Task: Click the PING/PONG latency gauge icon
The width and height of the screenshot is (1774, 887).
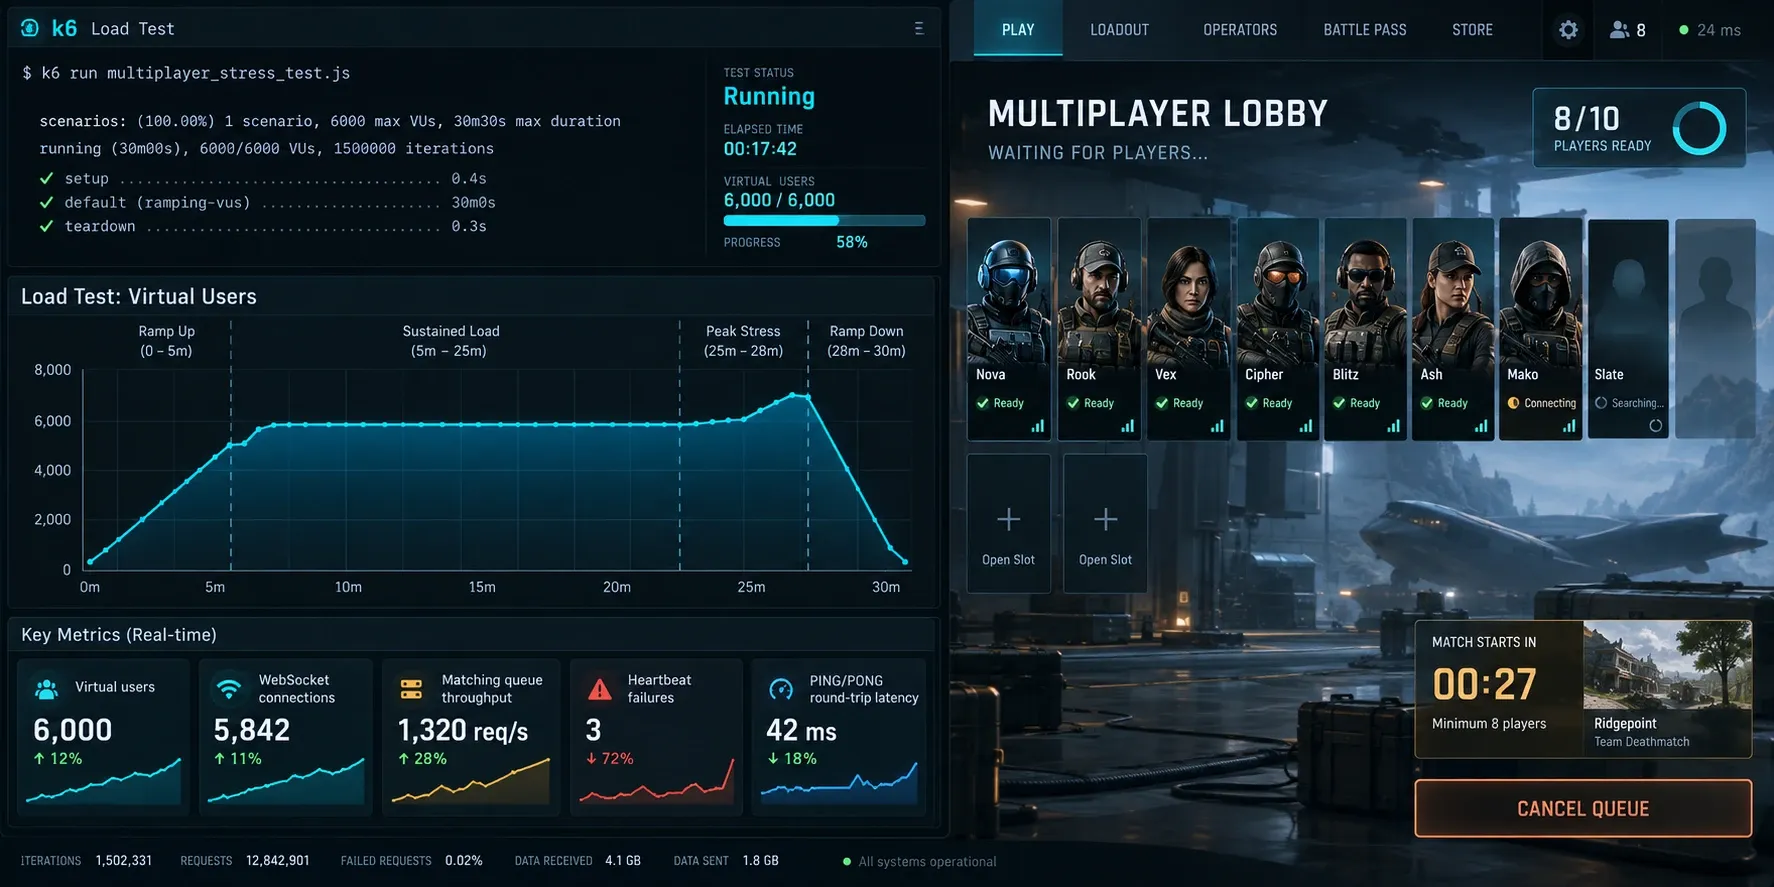Action: pos(781,689)
